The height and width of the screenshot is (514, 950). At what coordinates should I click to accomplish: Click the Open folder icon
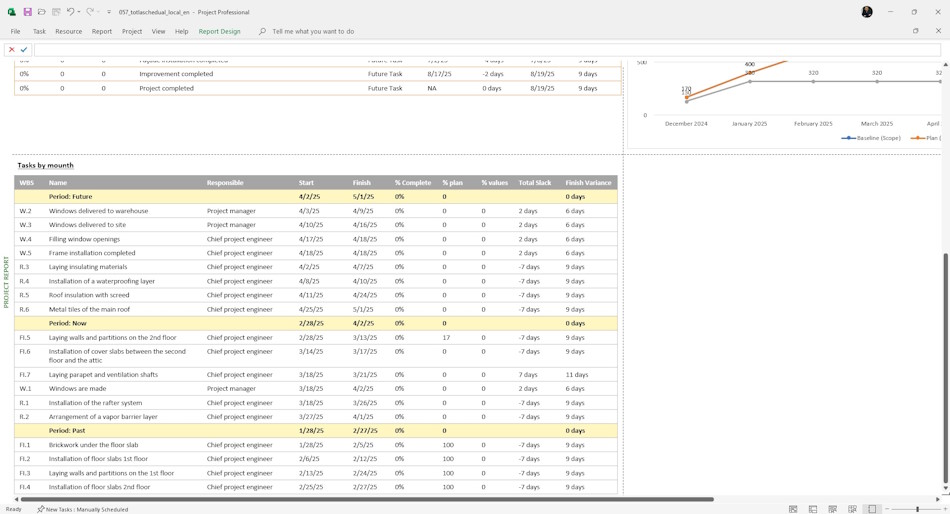point(42,12)
